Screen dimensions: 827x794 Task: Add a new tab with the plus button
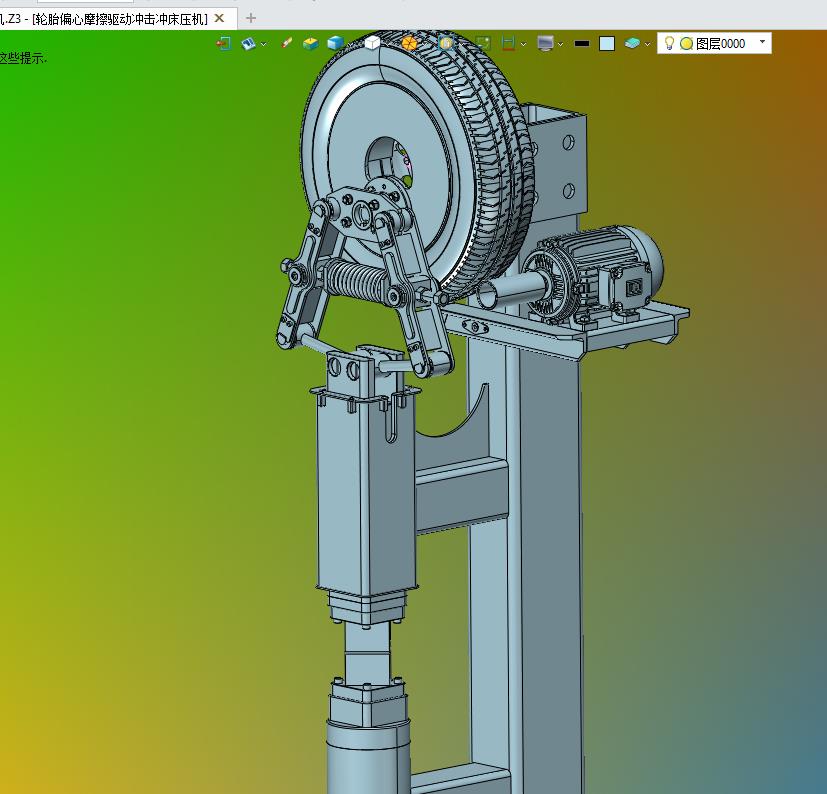pos(251,18)
